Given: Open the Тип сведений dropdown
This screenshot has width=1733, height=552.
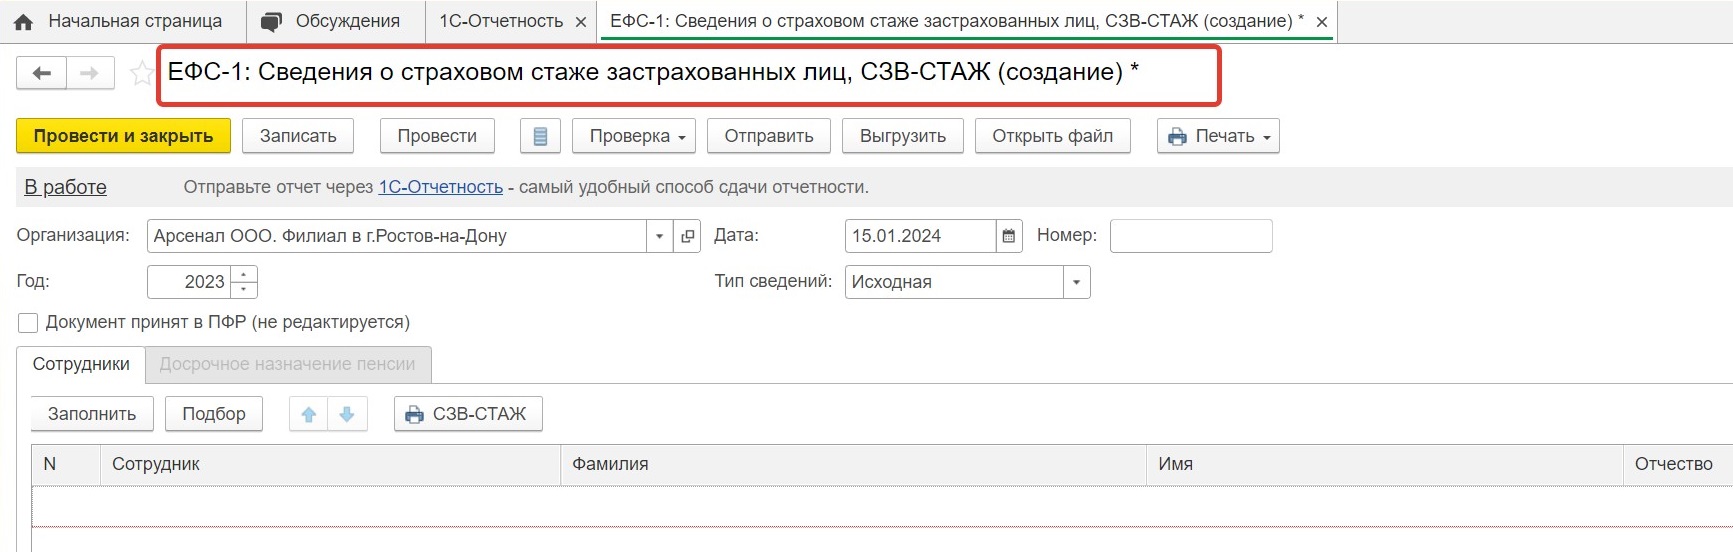Looking at the screenshot, I should pyautogui.click(x=1076, y=282).
